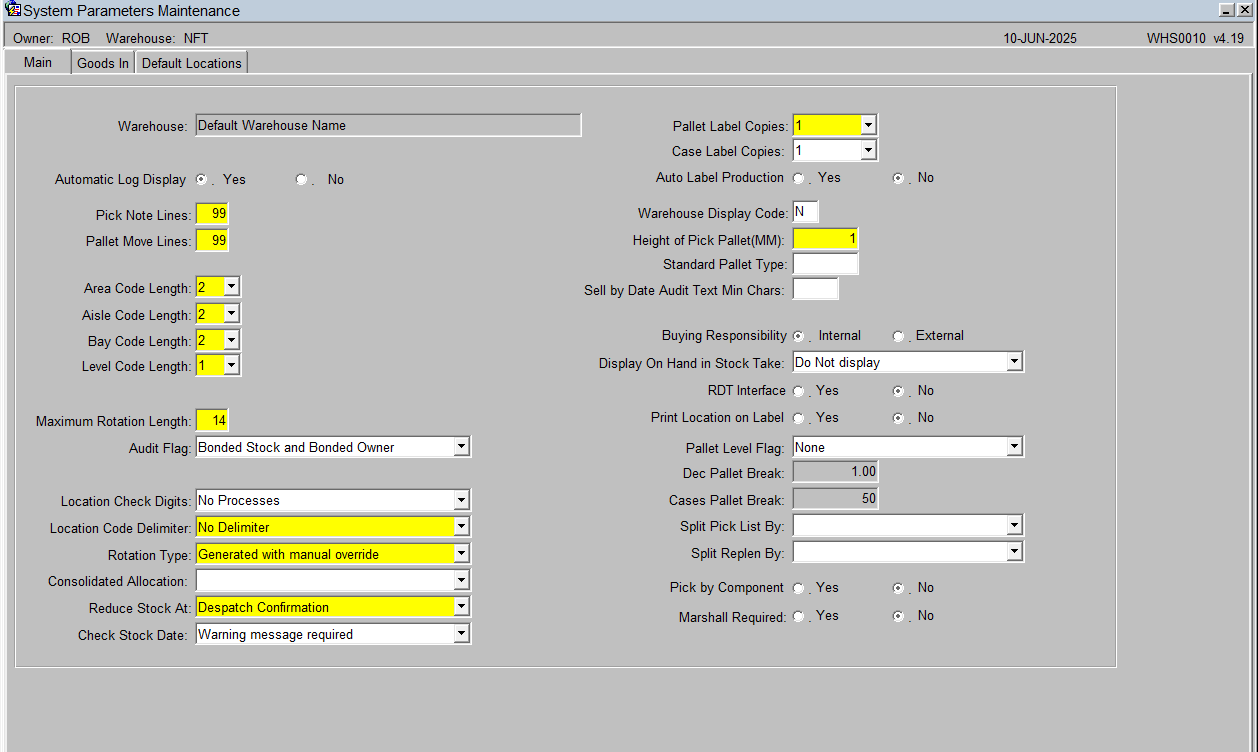The height and width of the screenshot is (752, 1258).
Task: Click the Pick Note Lines field
Action: point(213,214)
